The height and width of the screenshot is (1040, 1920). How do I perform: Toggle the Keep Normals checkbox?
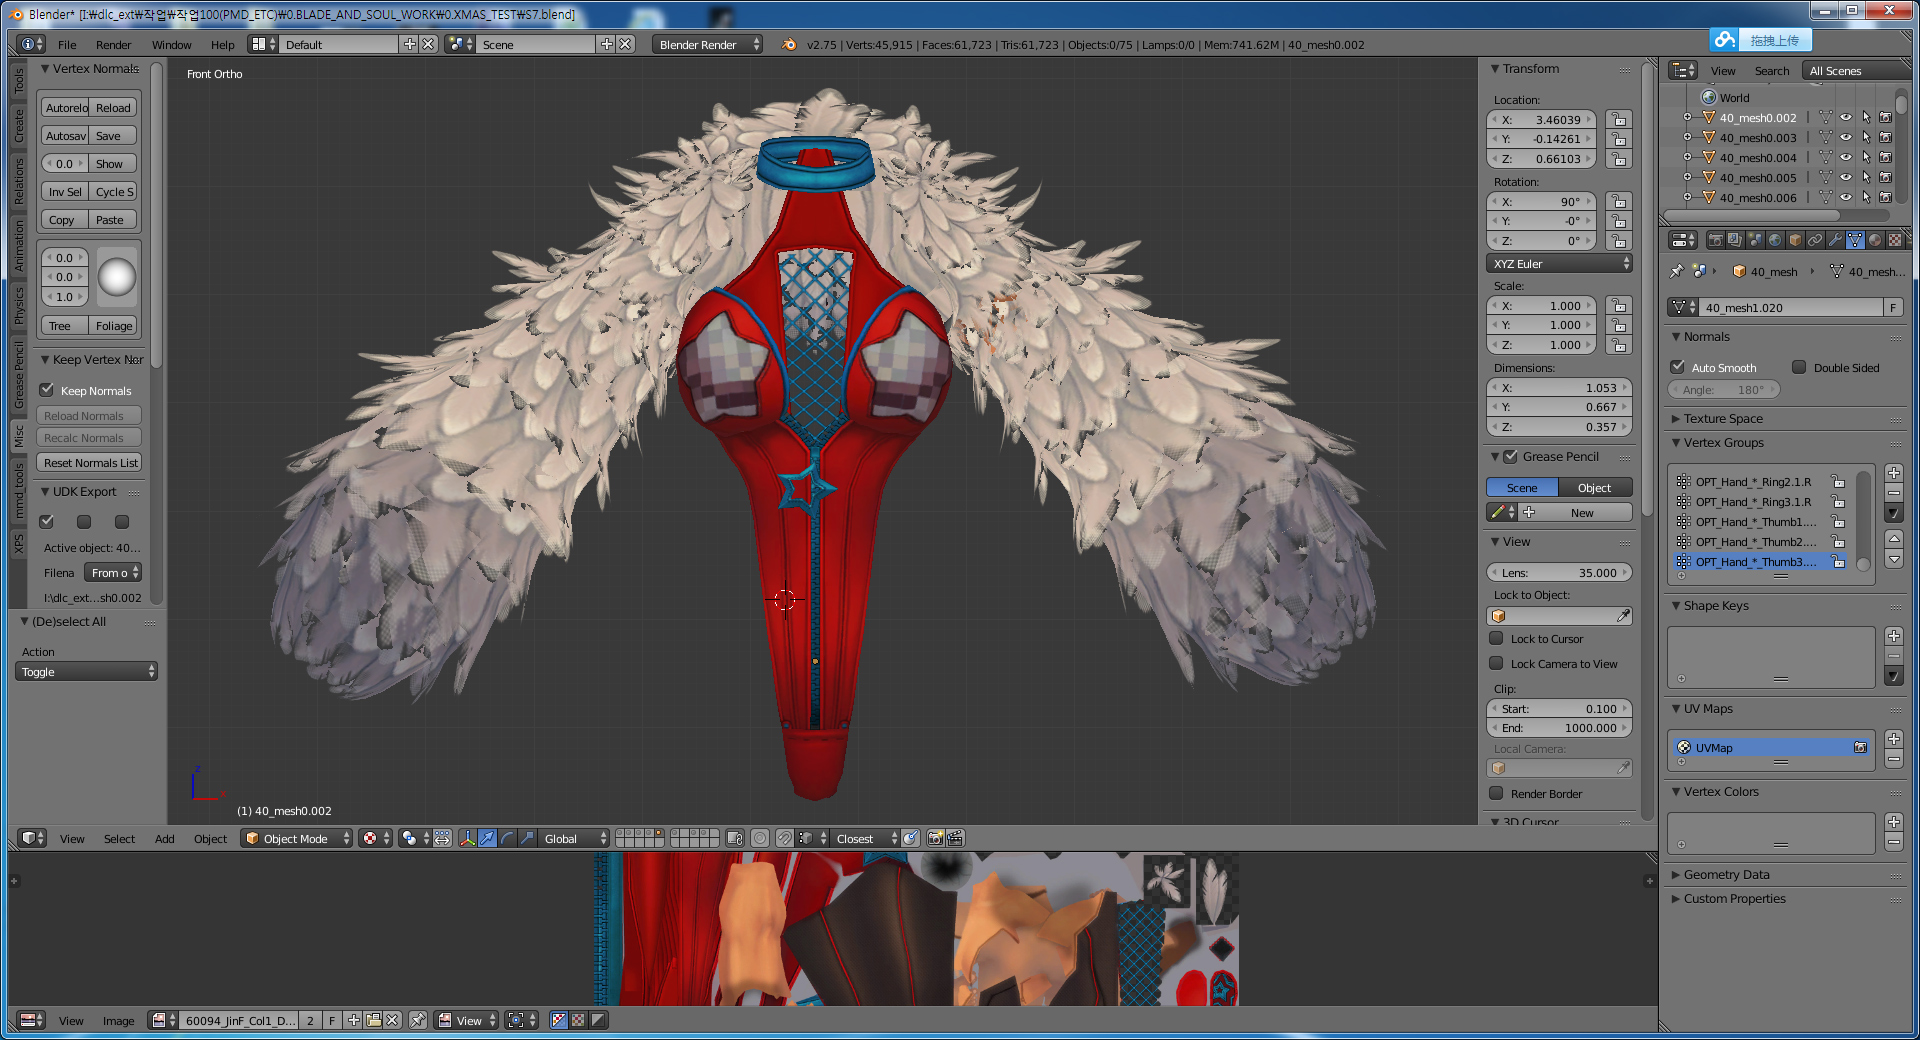click(47, 390)
